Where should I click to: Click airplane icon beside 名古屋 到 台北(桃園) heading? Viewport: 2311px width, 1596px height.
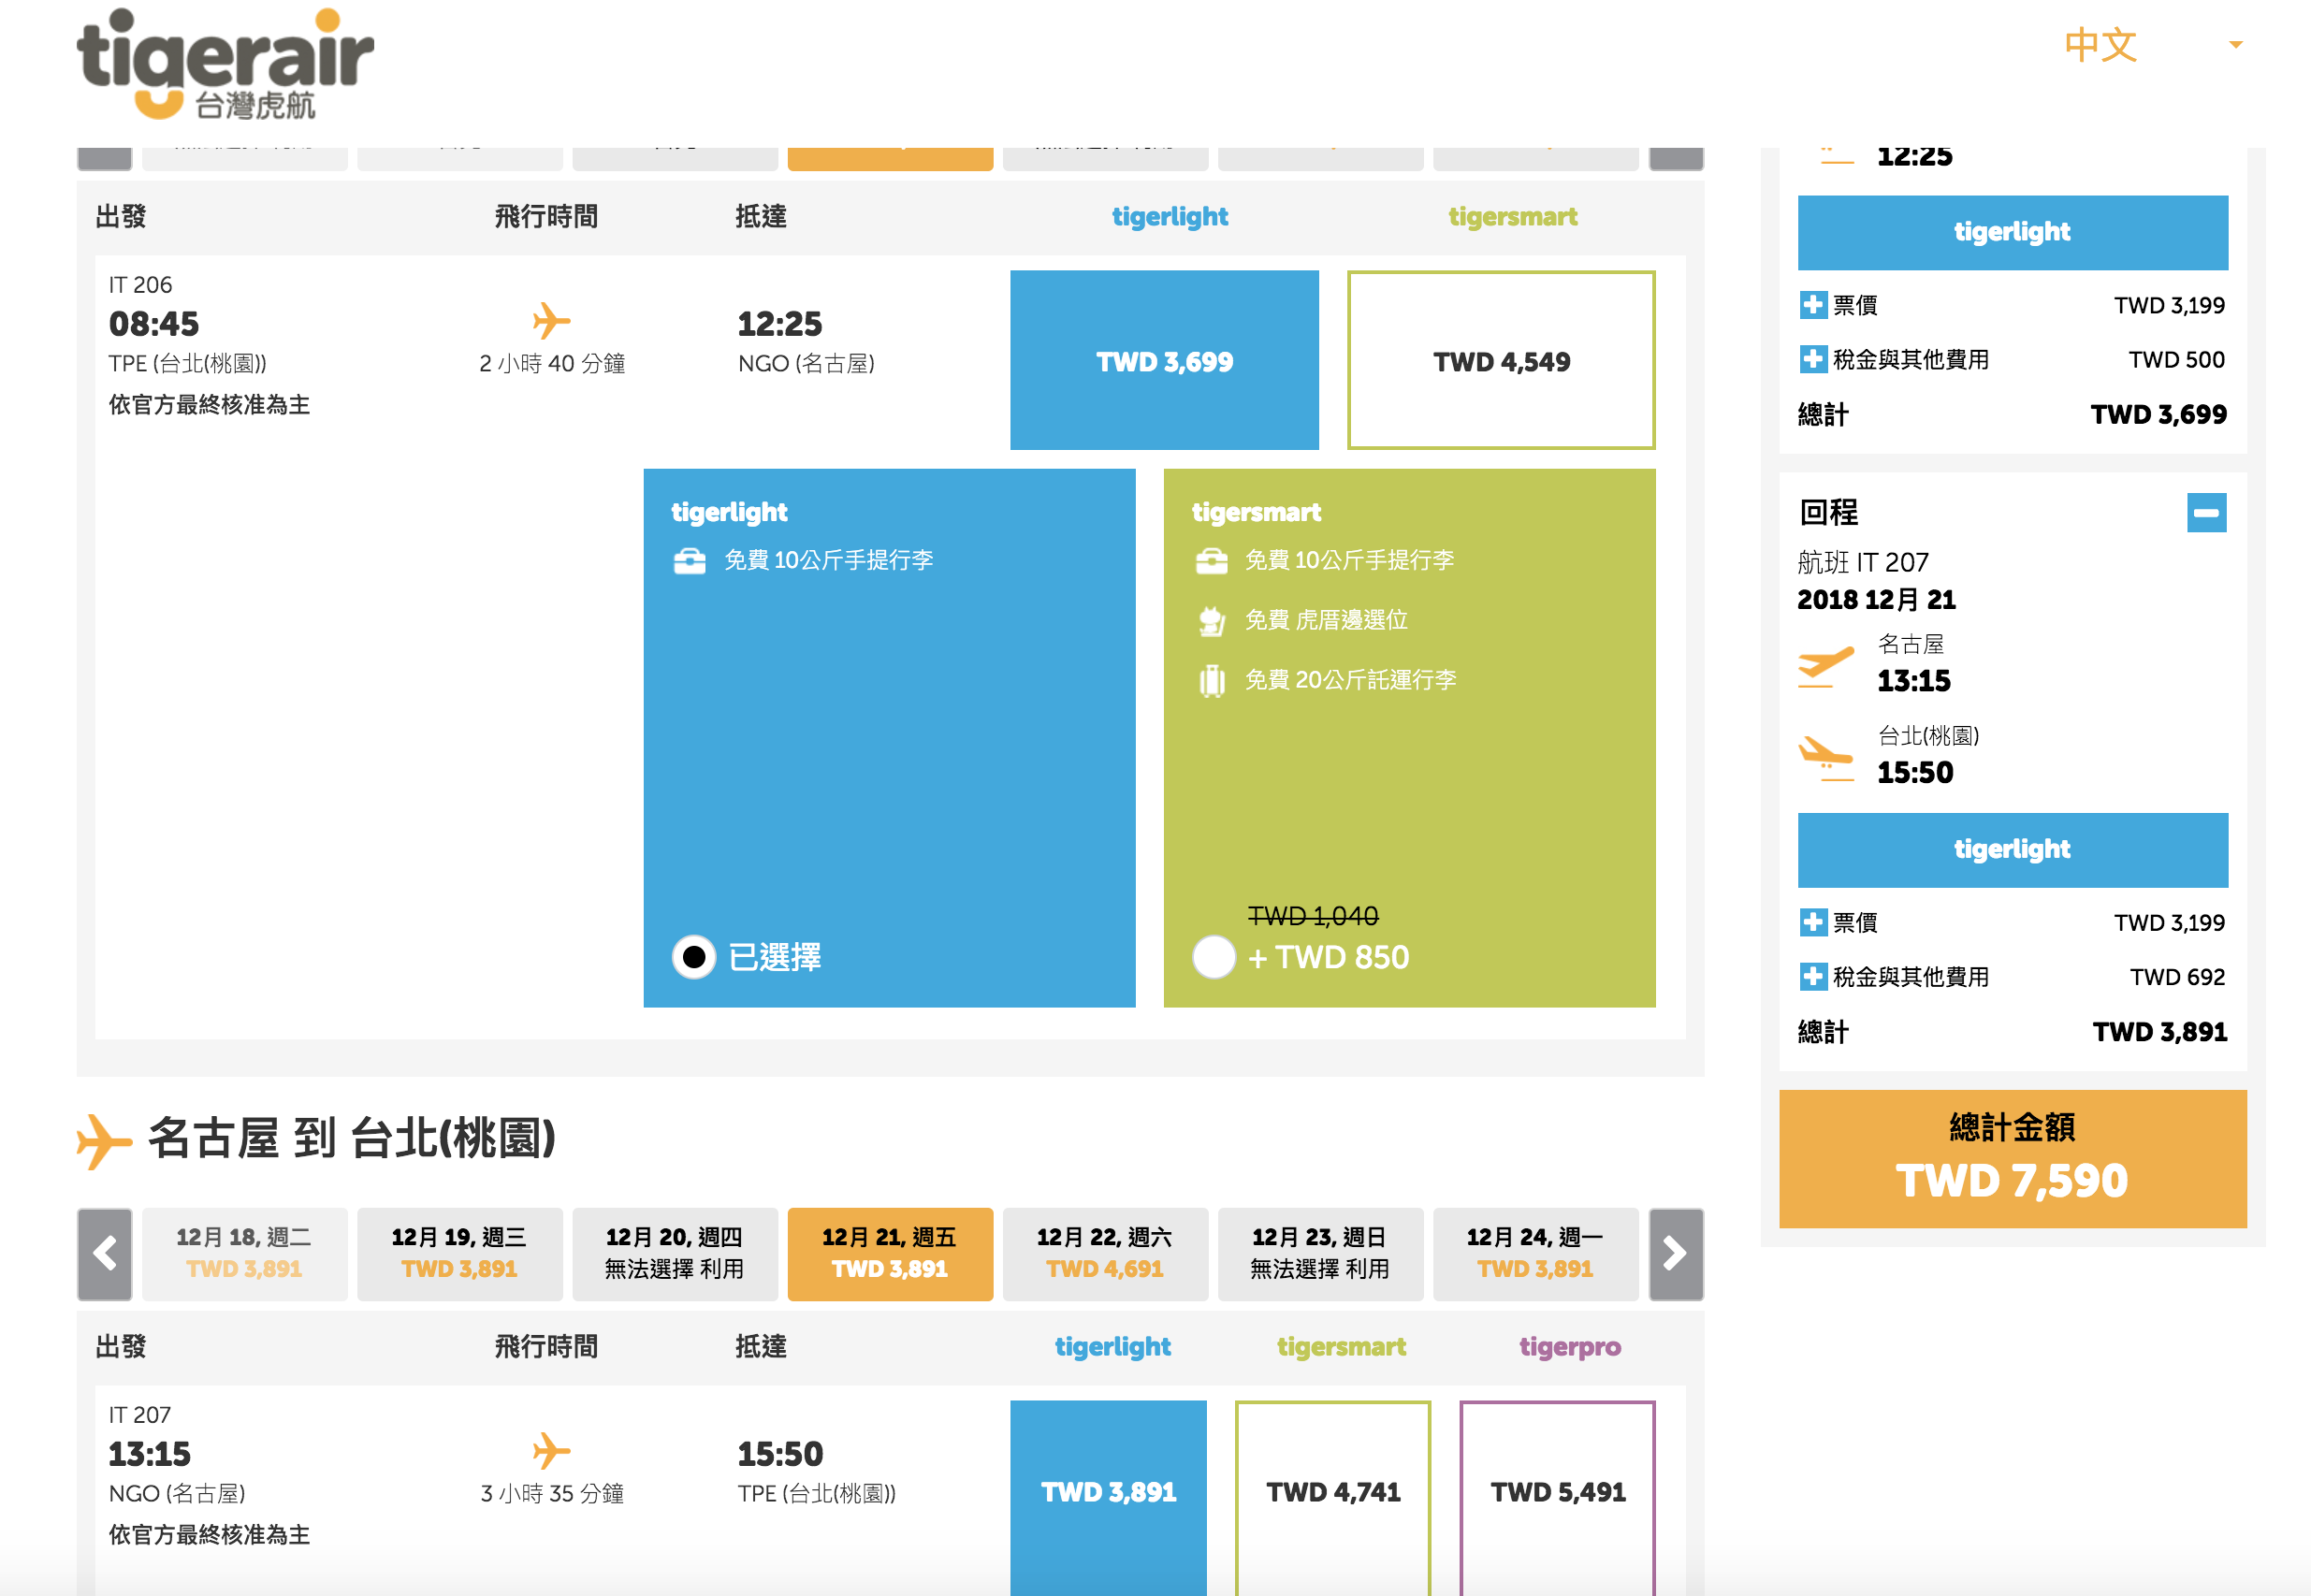pyautogui.click(x=104, y=1140)
